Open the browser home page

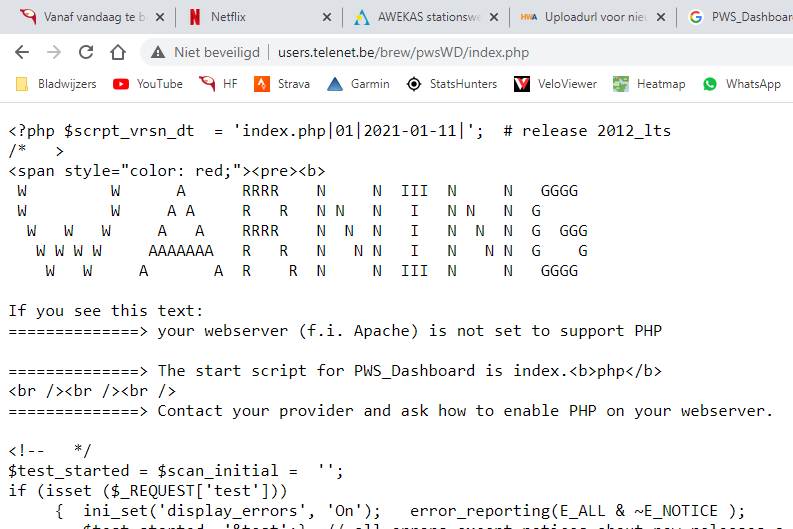(118, 52)
